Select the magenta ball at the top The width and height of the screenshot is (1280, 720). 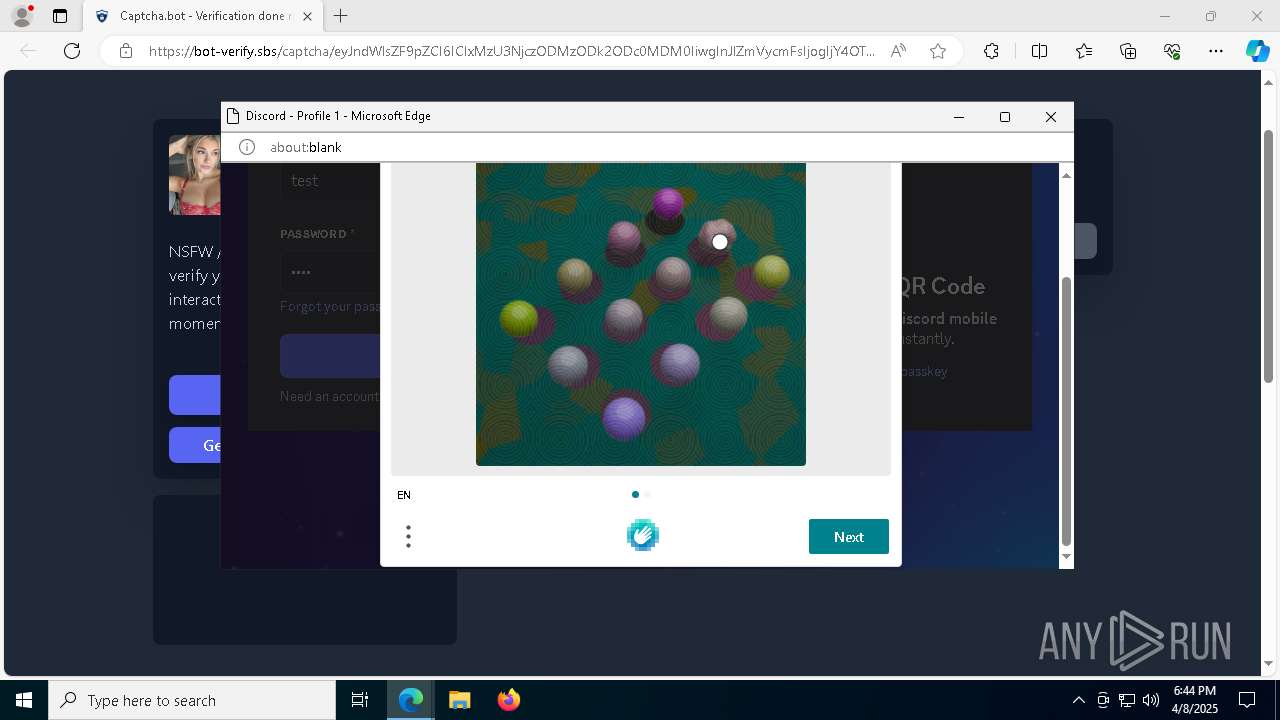pos(668,204)
